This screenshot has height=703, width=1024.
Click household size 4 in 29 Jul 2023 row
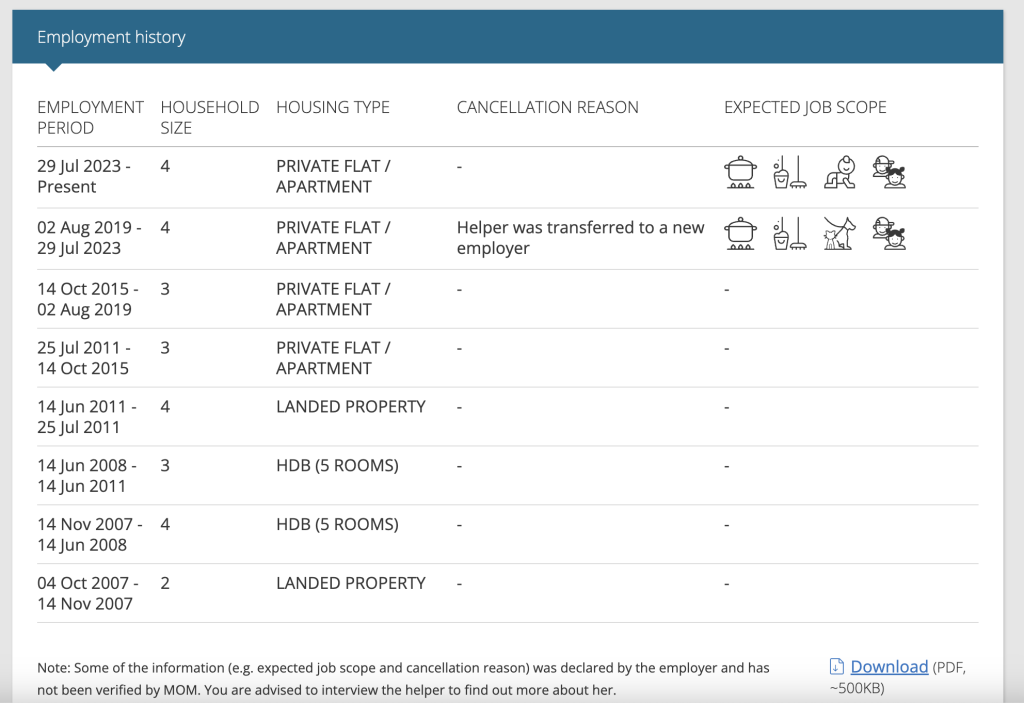[x=165, y=166]
